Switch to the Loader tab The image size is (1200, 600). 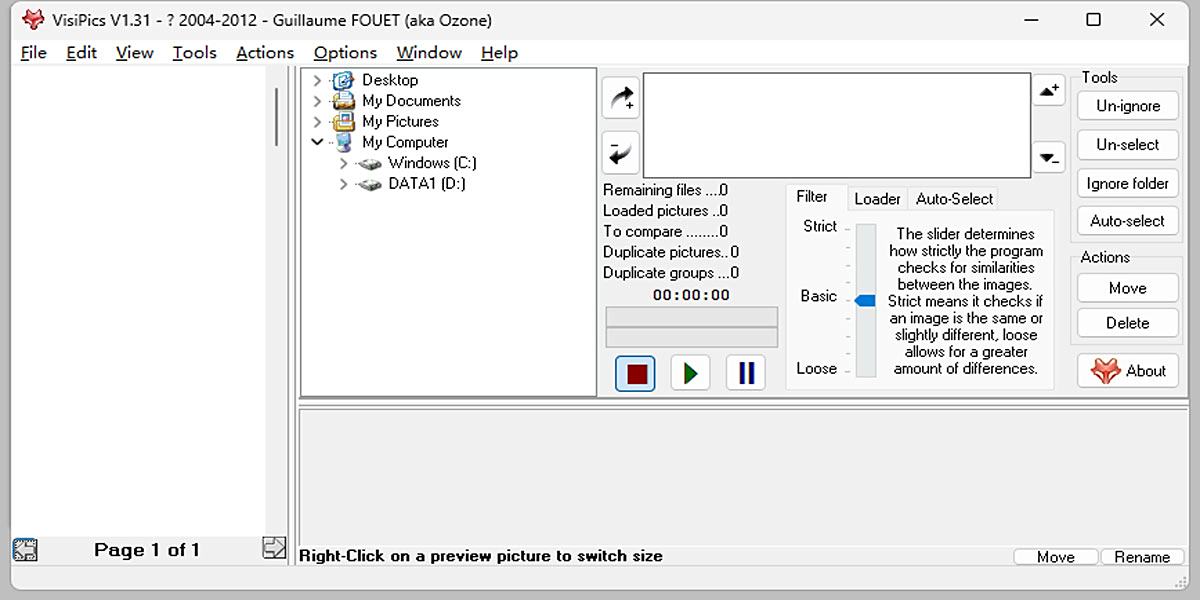(877, 199)
